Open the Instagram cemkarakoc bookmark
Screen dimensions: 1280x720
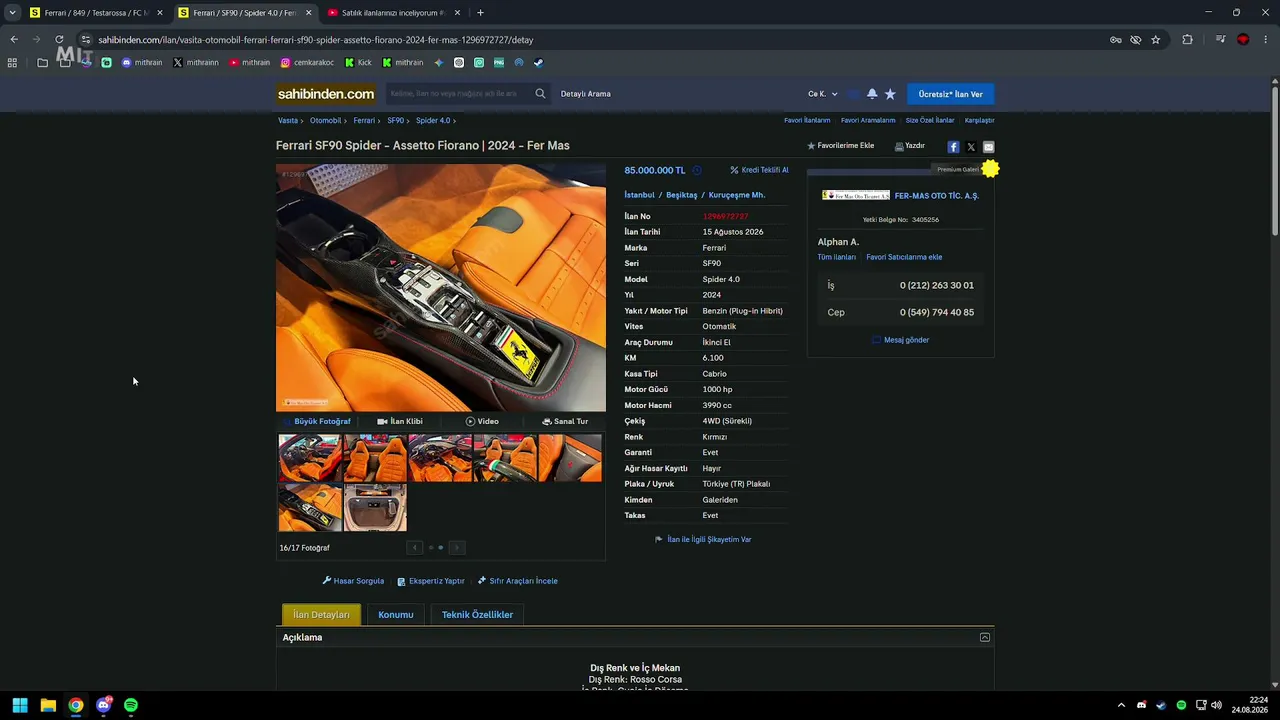point(308,62)
